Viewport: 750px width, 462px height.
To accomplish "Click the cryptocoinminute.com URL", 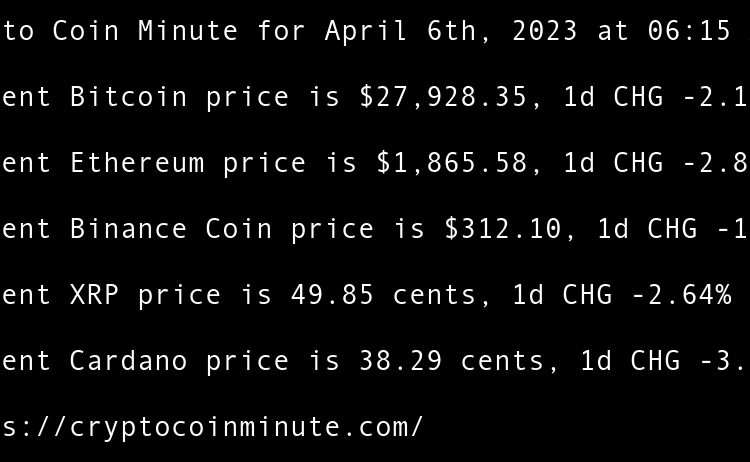I will tap(213, 427).
